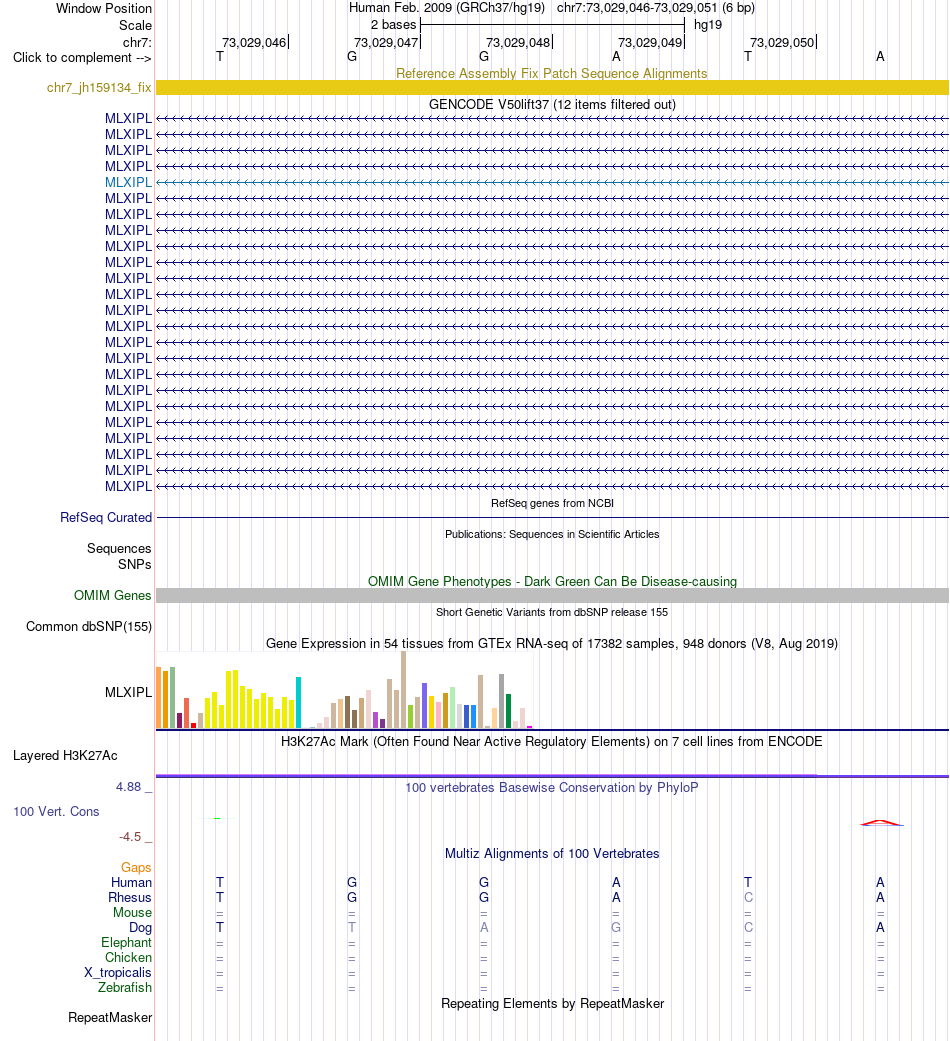Click the Layered H3K27Ac label

tap(65, 756)
